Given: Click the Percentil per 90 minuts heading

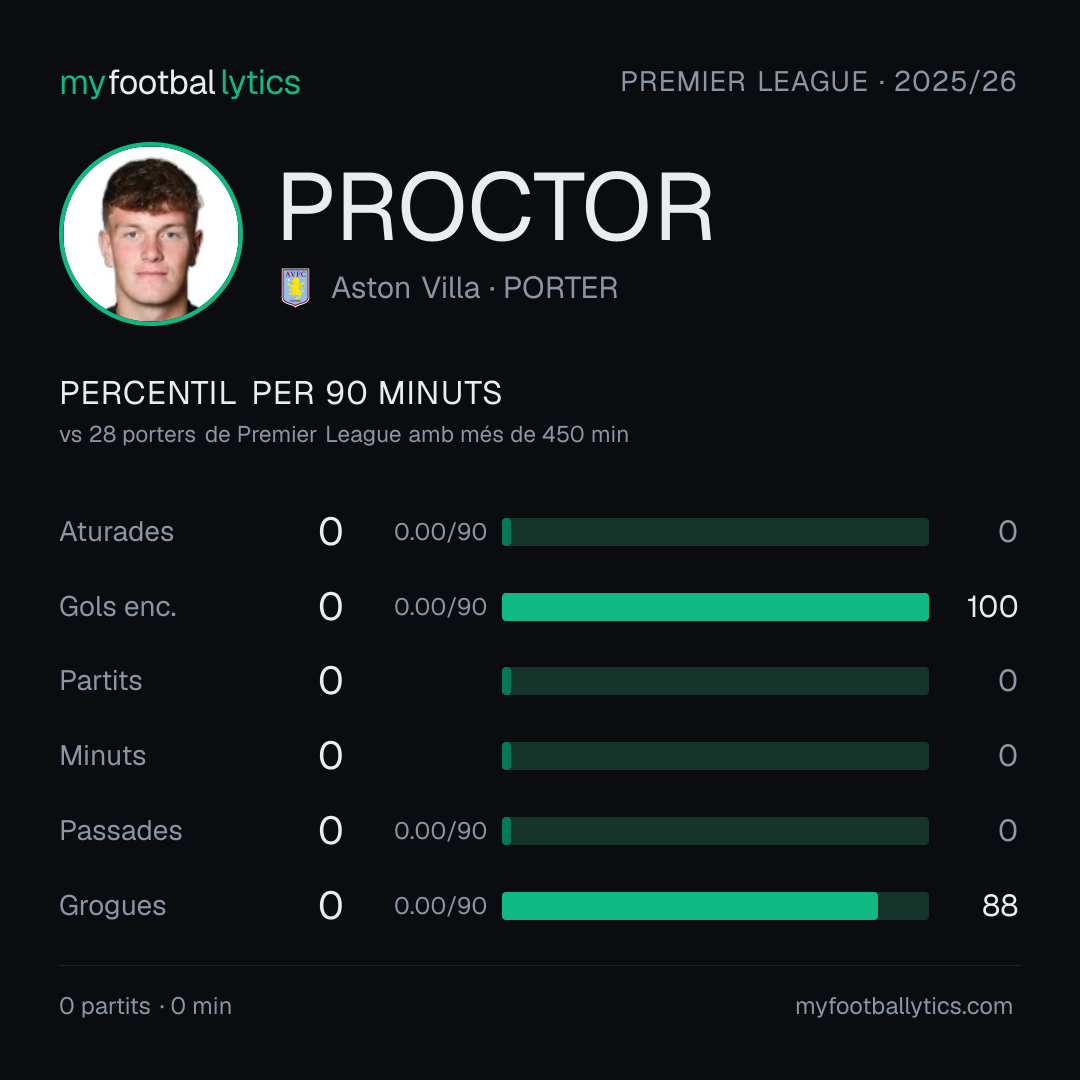Looking at the screenshot, I should [280, 393].
